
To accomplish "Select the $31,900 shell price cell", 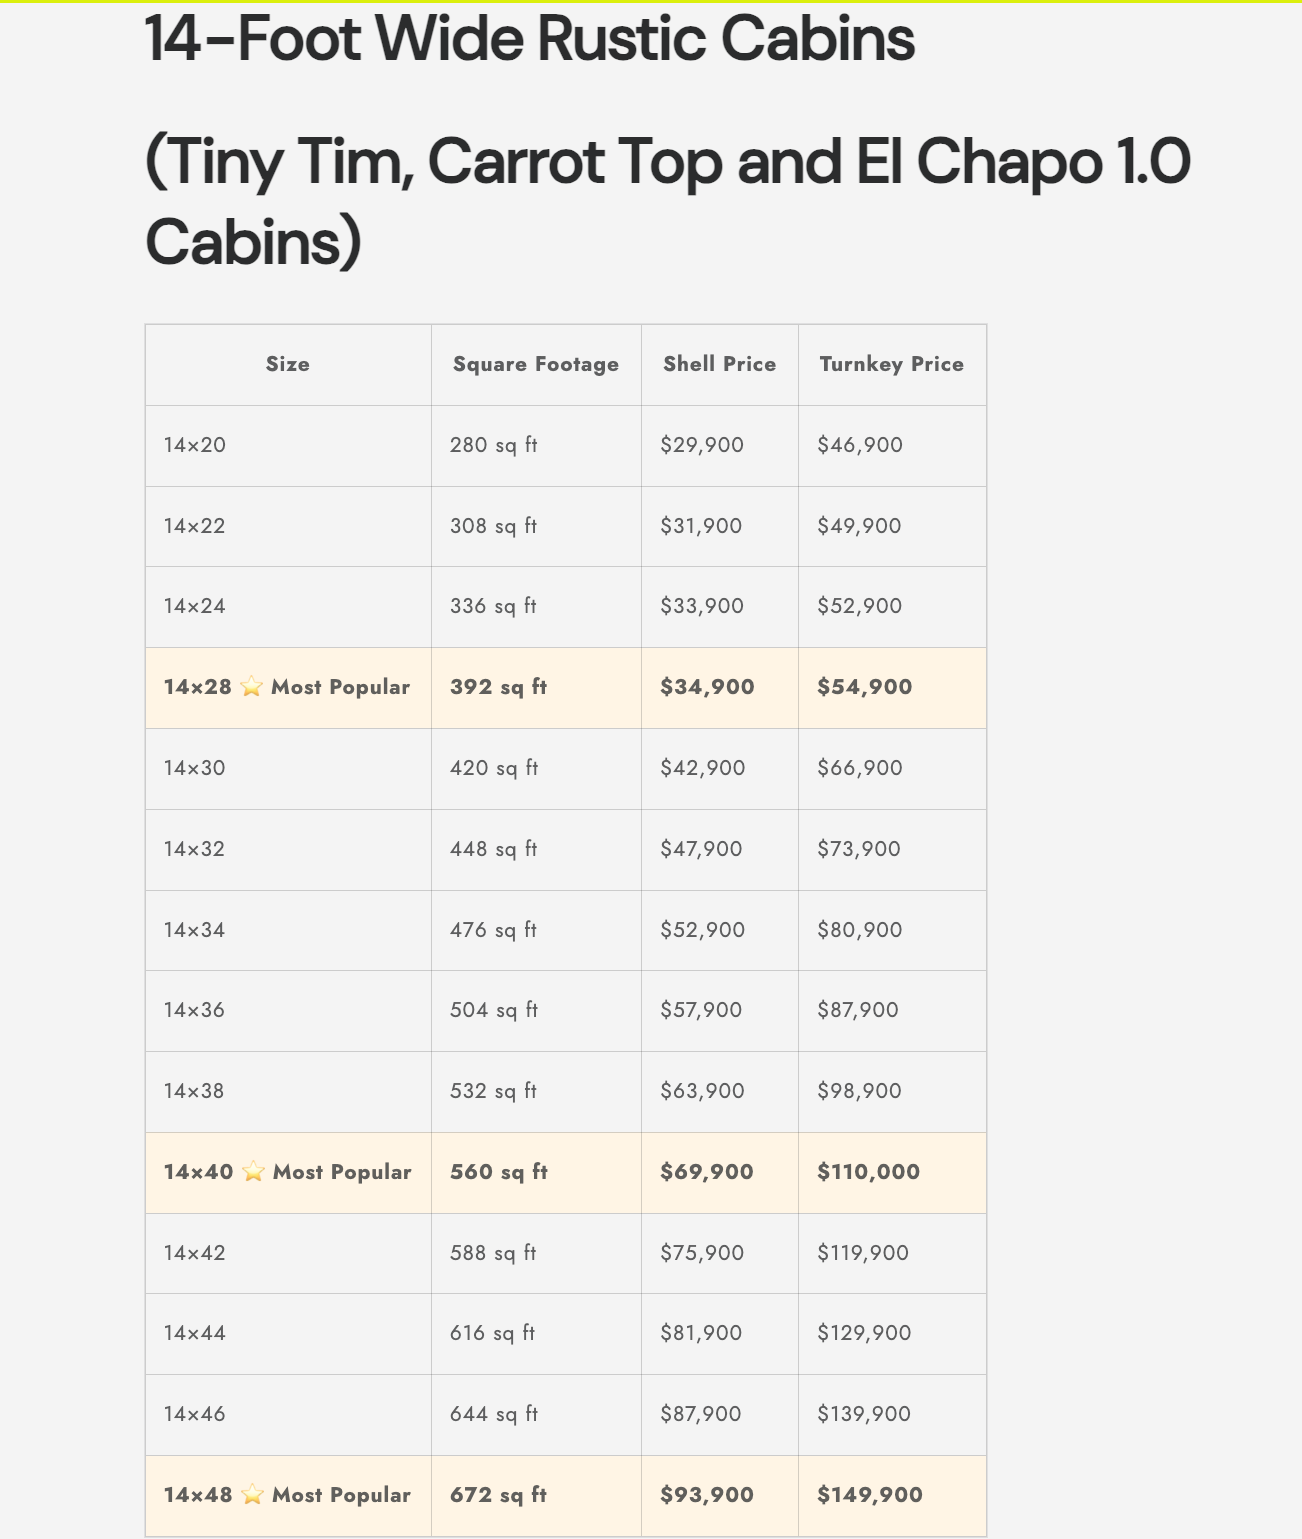I will click(x=701, y=526).
